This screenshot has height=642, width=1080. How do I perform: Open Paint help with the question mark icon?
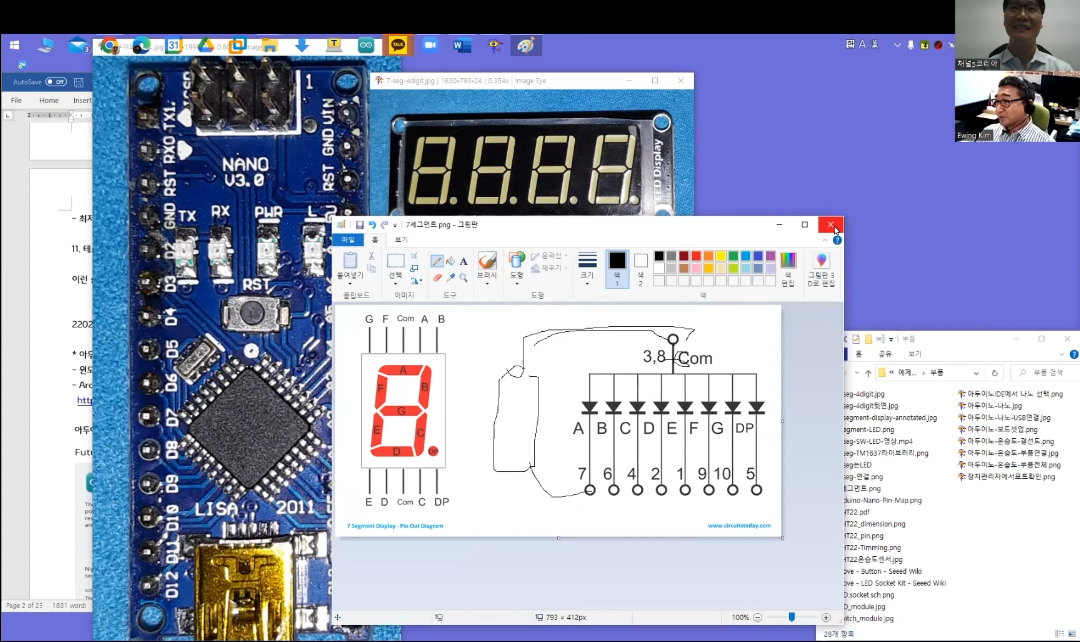(x=837, y=240)
